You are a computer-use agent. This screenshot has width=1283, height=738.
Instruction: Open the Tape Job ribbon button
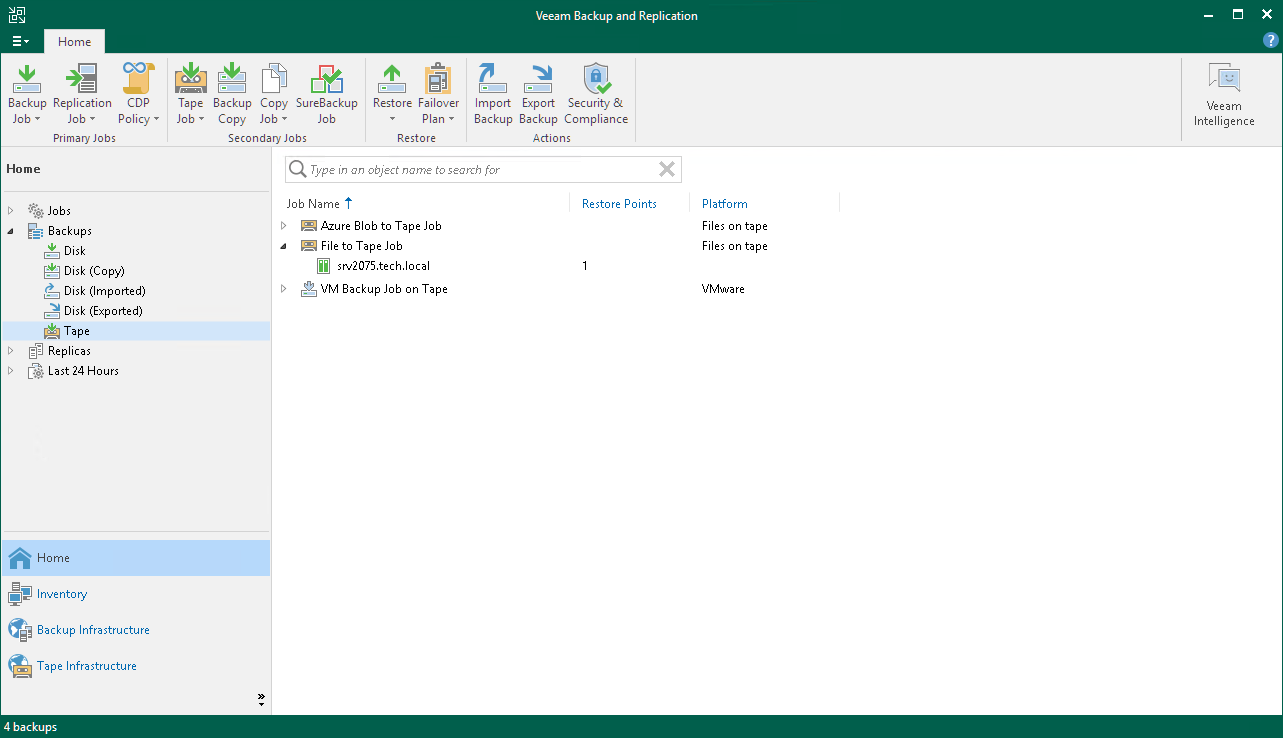[190, 94]
